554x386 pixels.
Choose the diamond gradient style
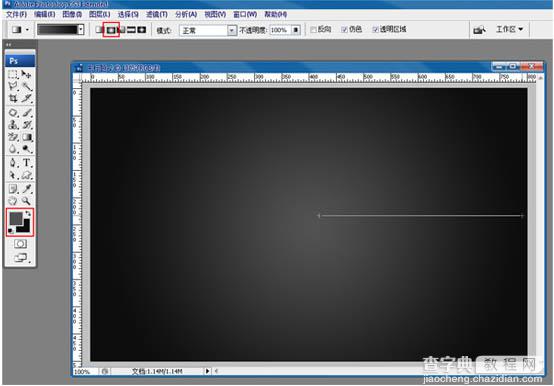141,30
